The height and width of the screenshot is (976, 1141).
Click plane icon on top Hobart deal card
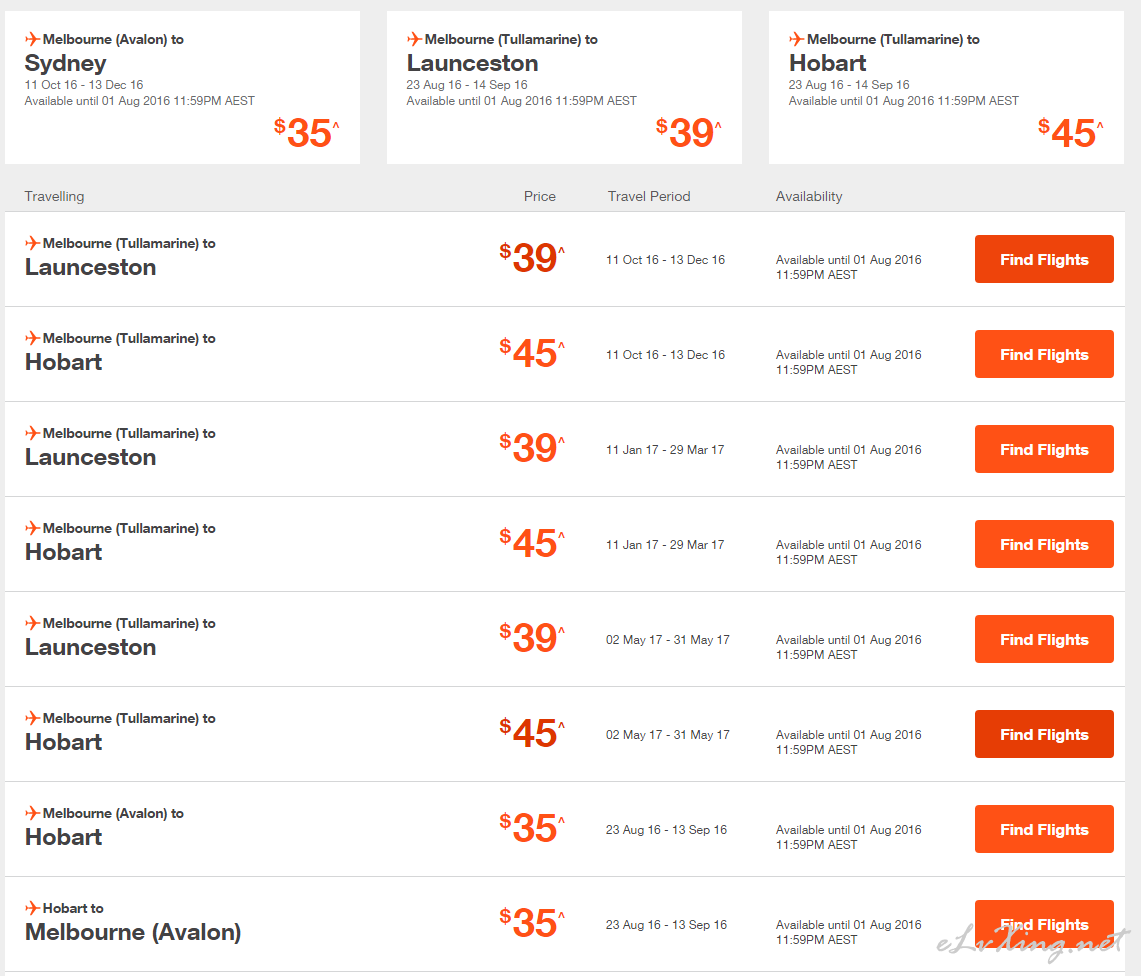coord(796,39)
